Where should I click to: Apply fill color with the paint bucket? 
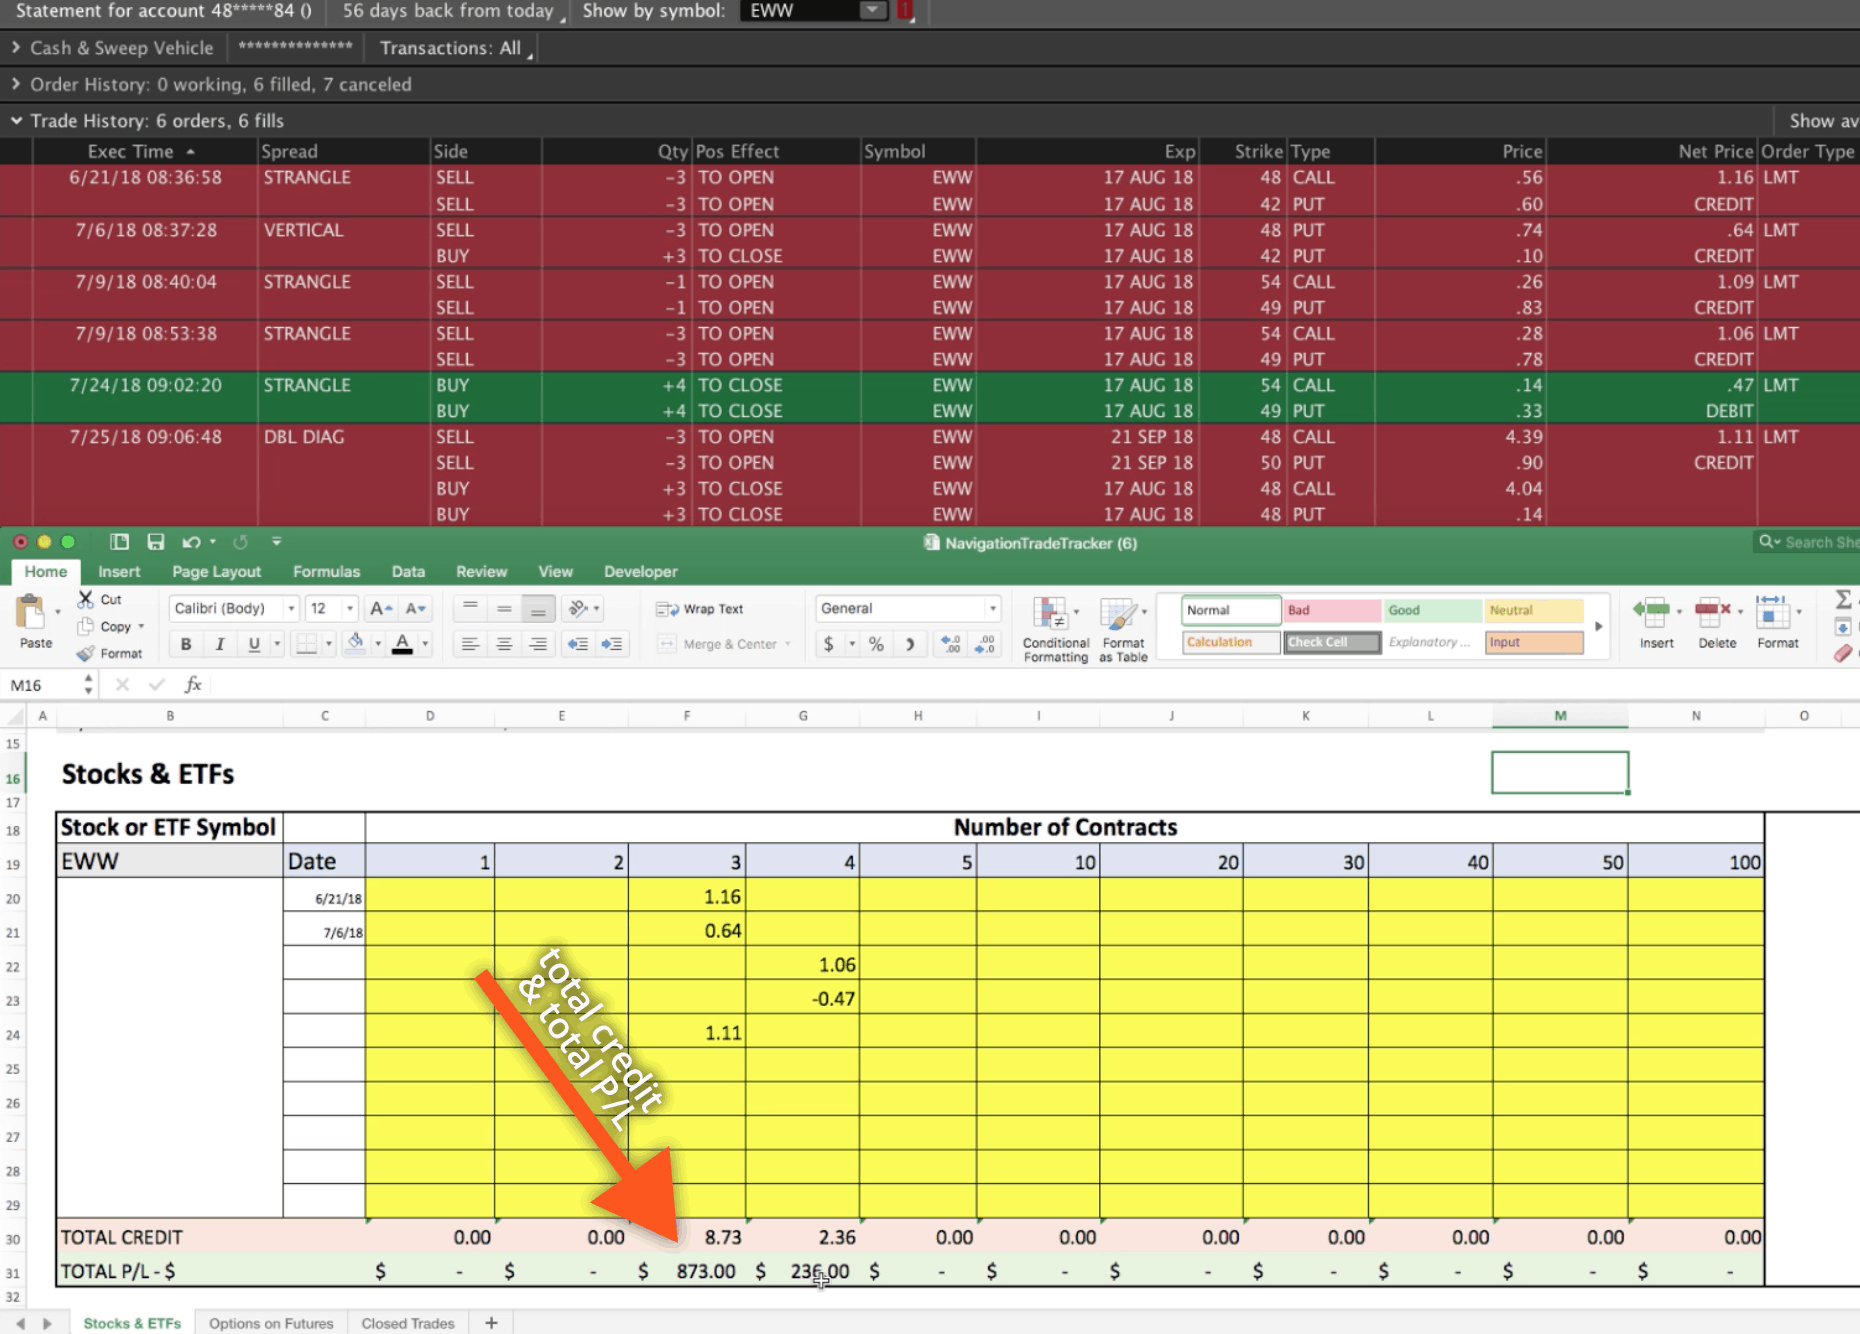(x=355, y=644)
